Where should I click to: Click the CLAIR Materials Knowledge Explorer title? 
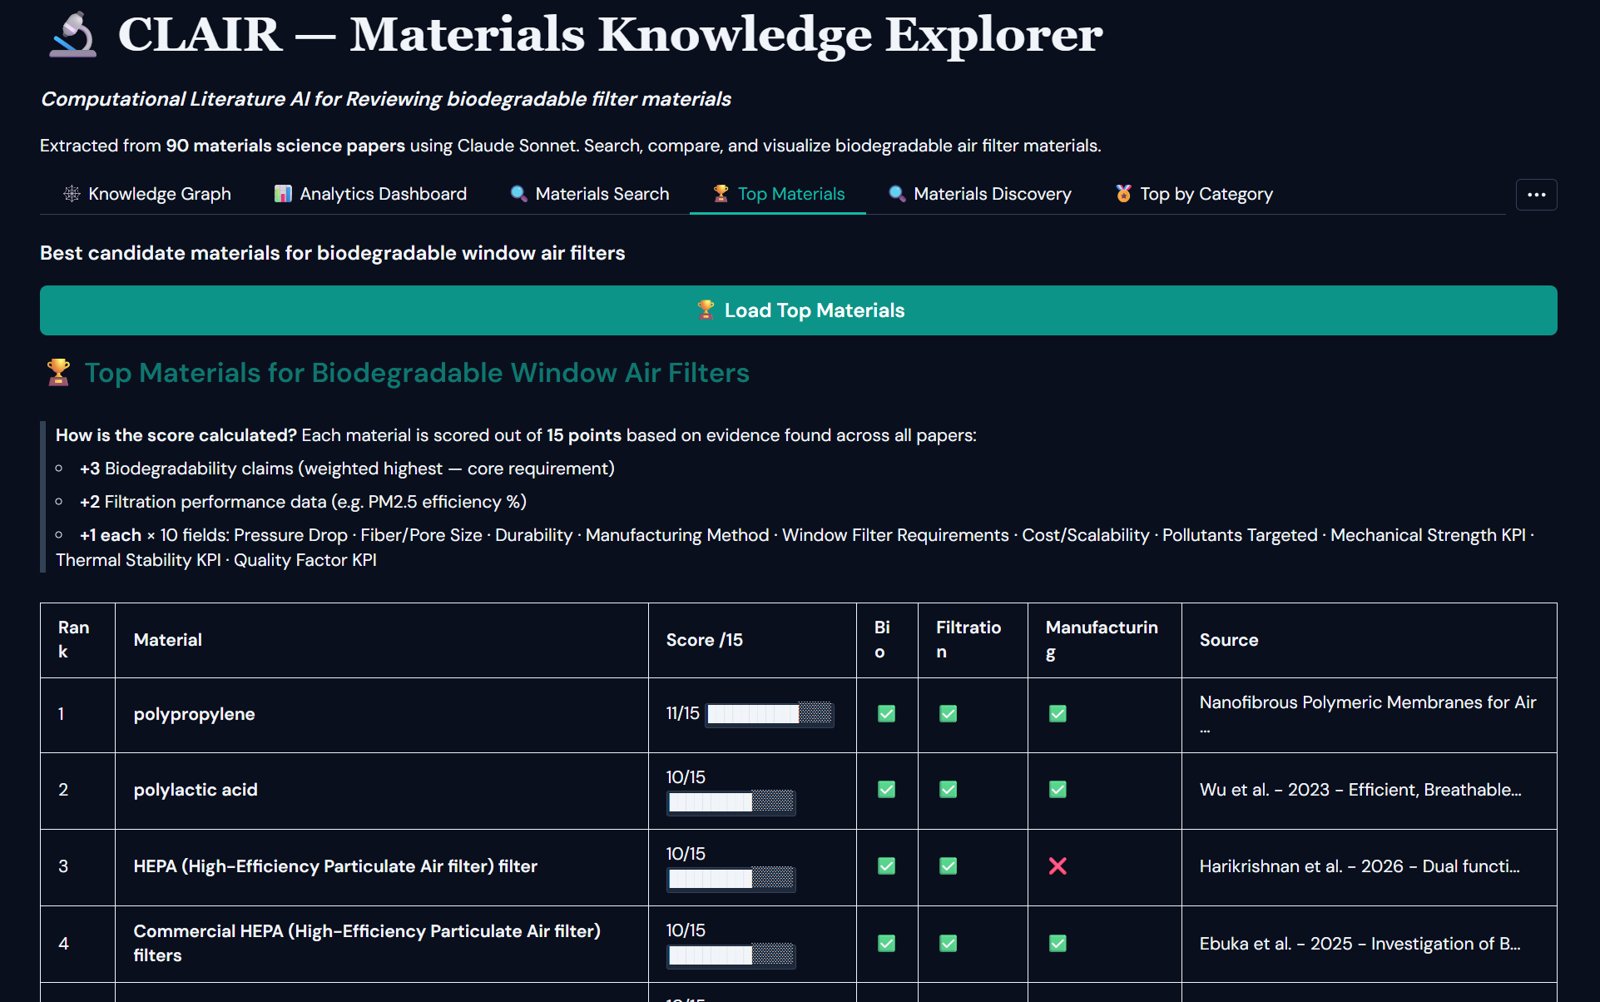610,35
